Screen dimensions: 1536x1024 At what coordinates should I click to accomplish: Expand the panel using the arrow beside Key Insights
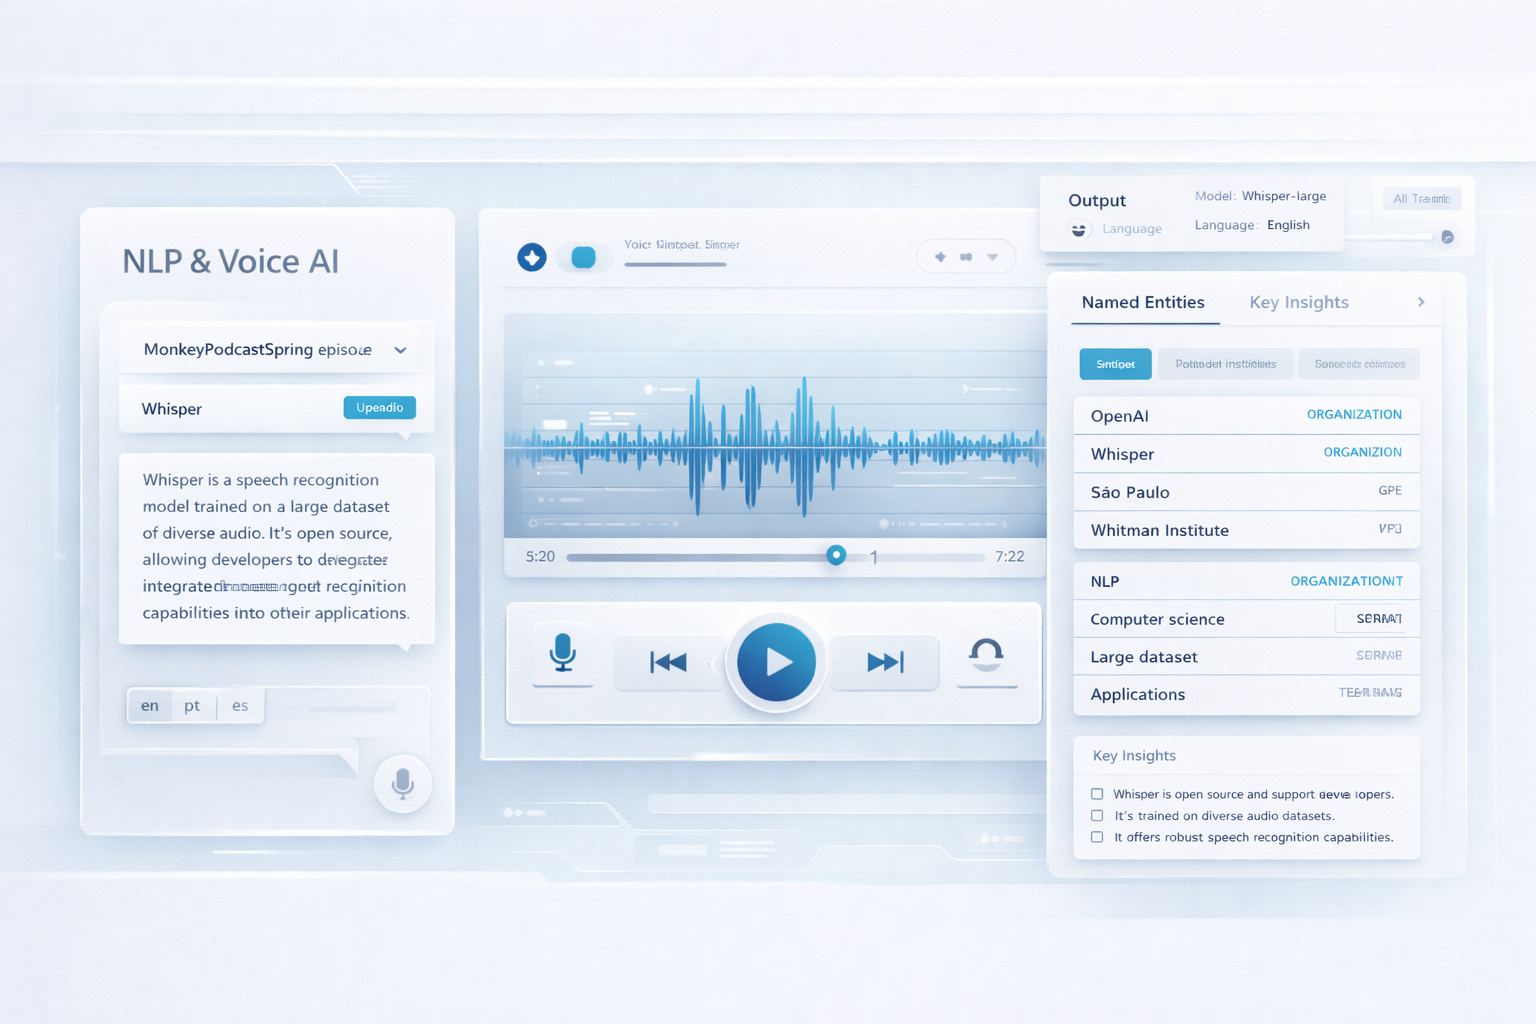pyautogui.click(x=1420, y=302)
